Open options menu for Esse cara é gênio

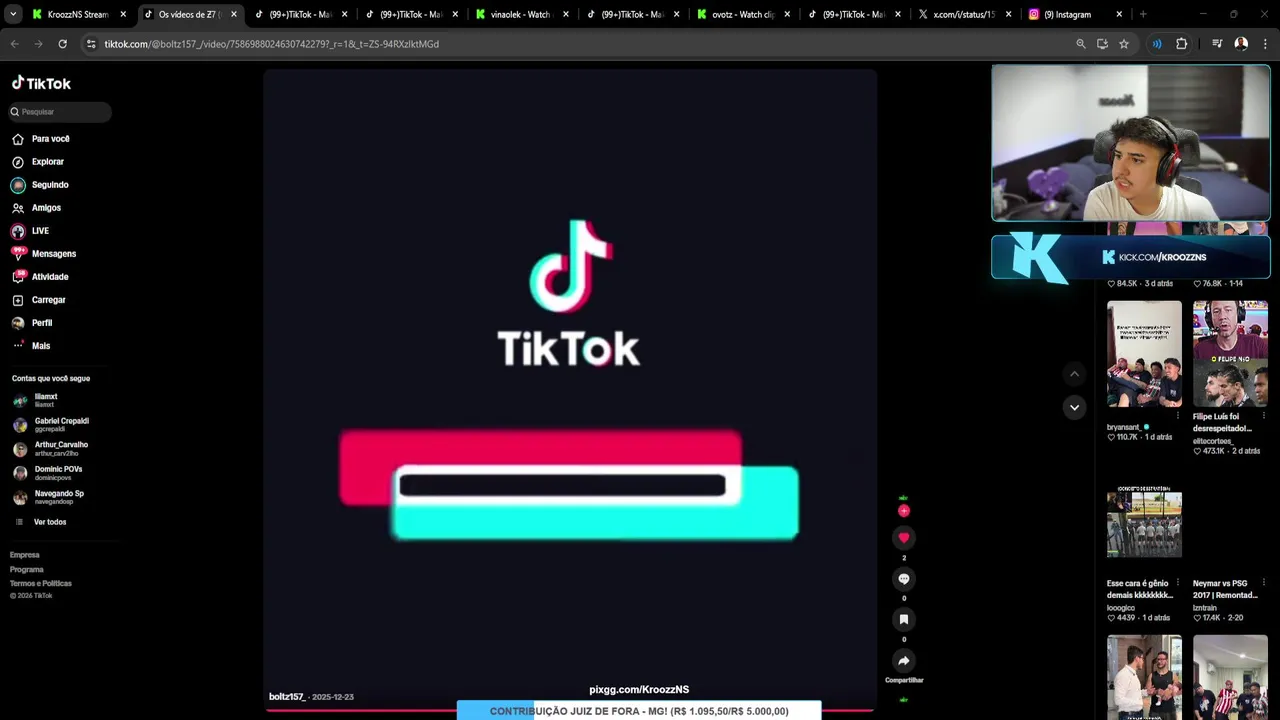coord(1177,582)
